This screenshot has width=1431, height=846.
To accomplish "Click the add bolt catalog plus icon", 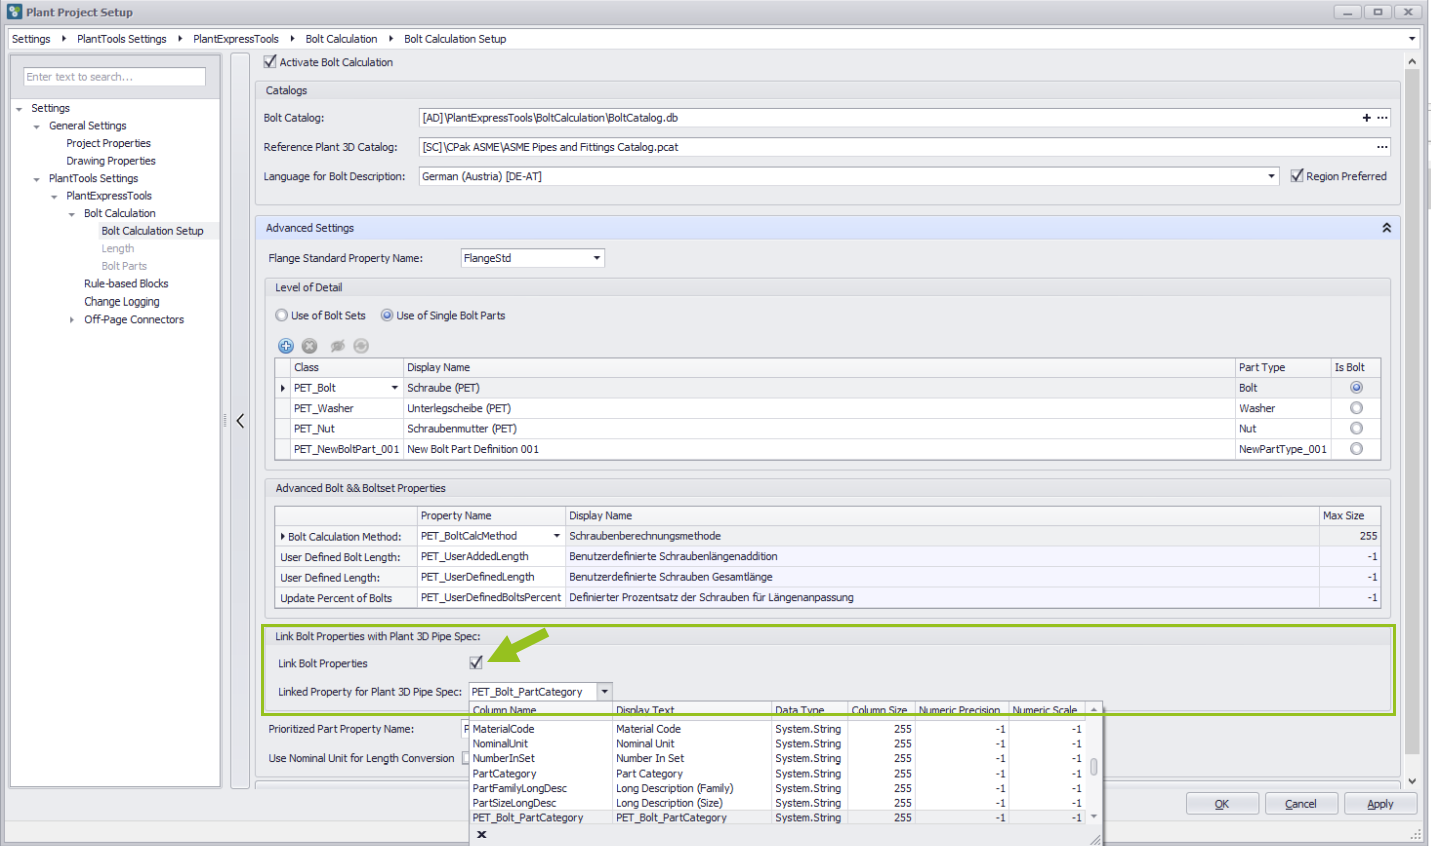I will coord(1366,118).
